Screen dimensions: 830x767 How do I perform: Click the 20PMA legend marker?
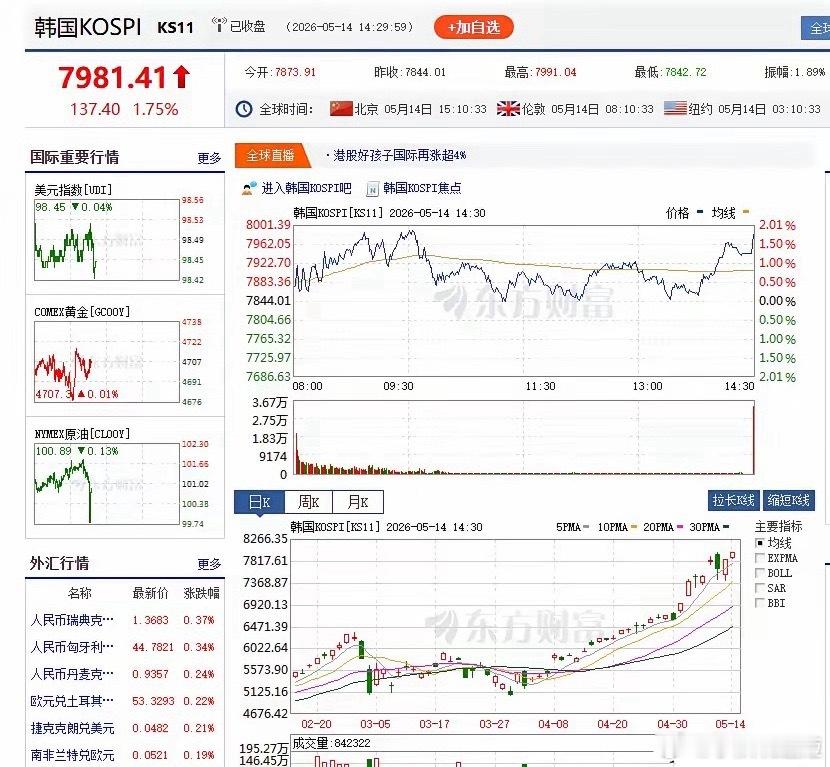click(679, 527)
